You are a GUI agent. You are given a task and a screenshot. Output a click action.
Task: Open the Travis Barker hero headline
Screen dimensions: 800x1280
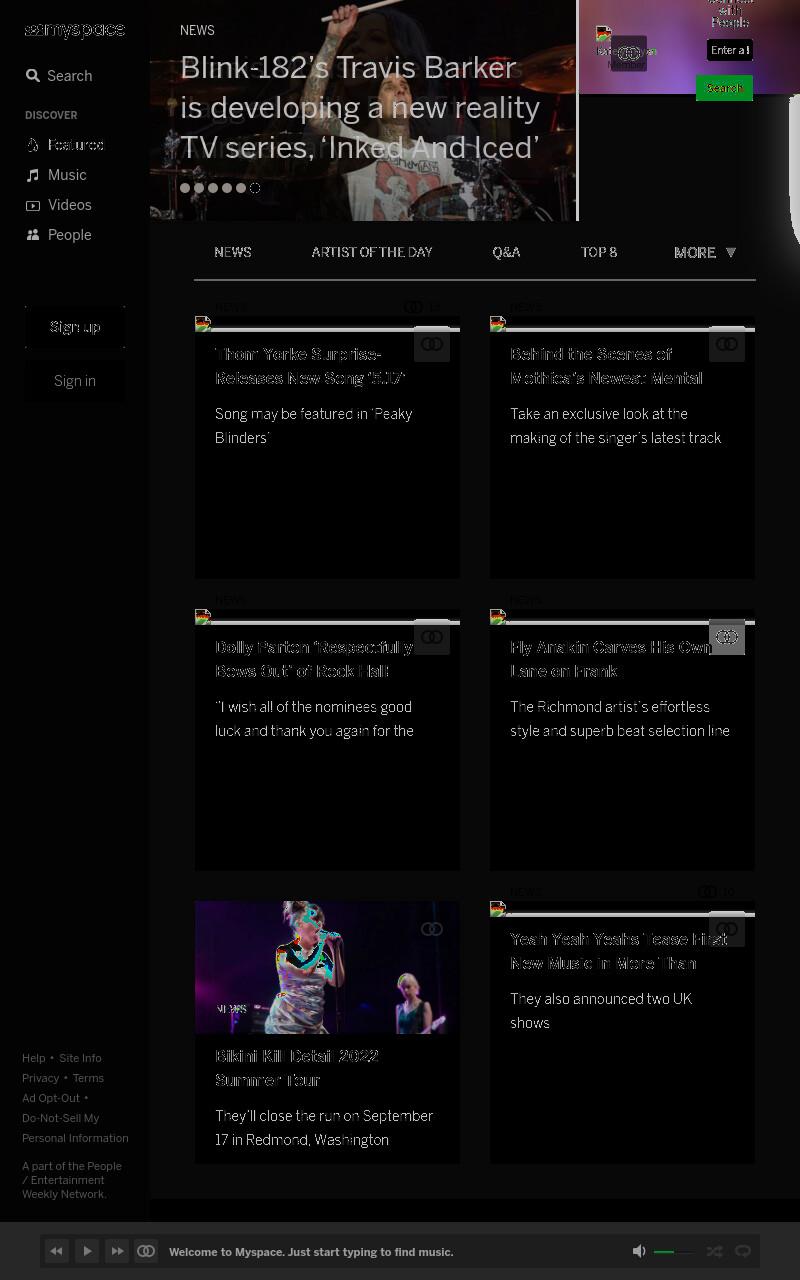coord(360,108)
